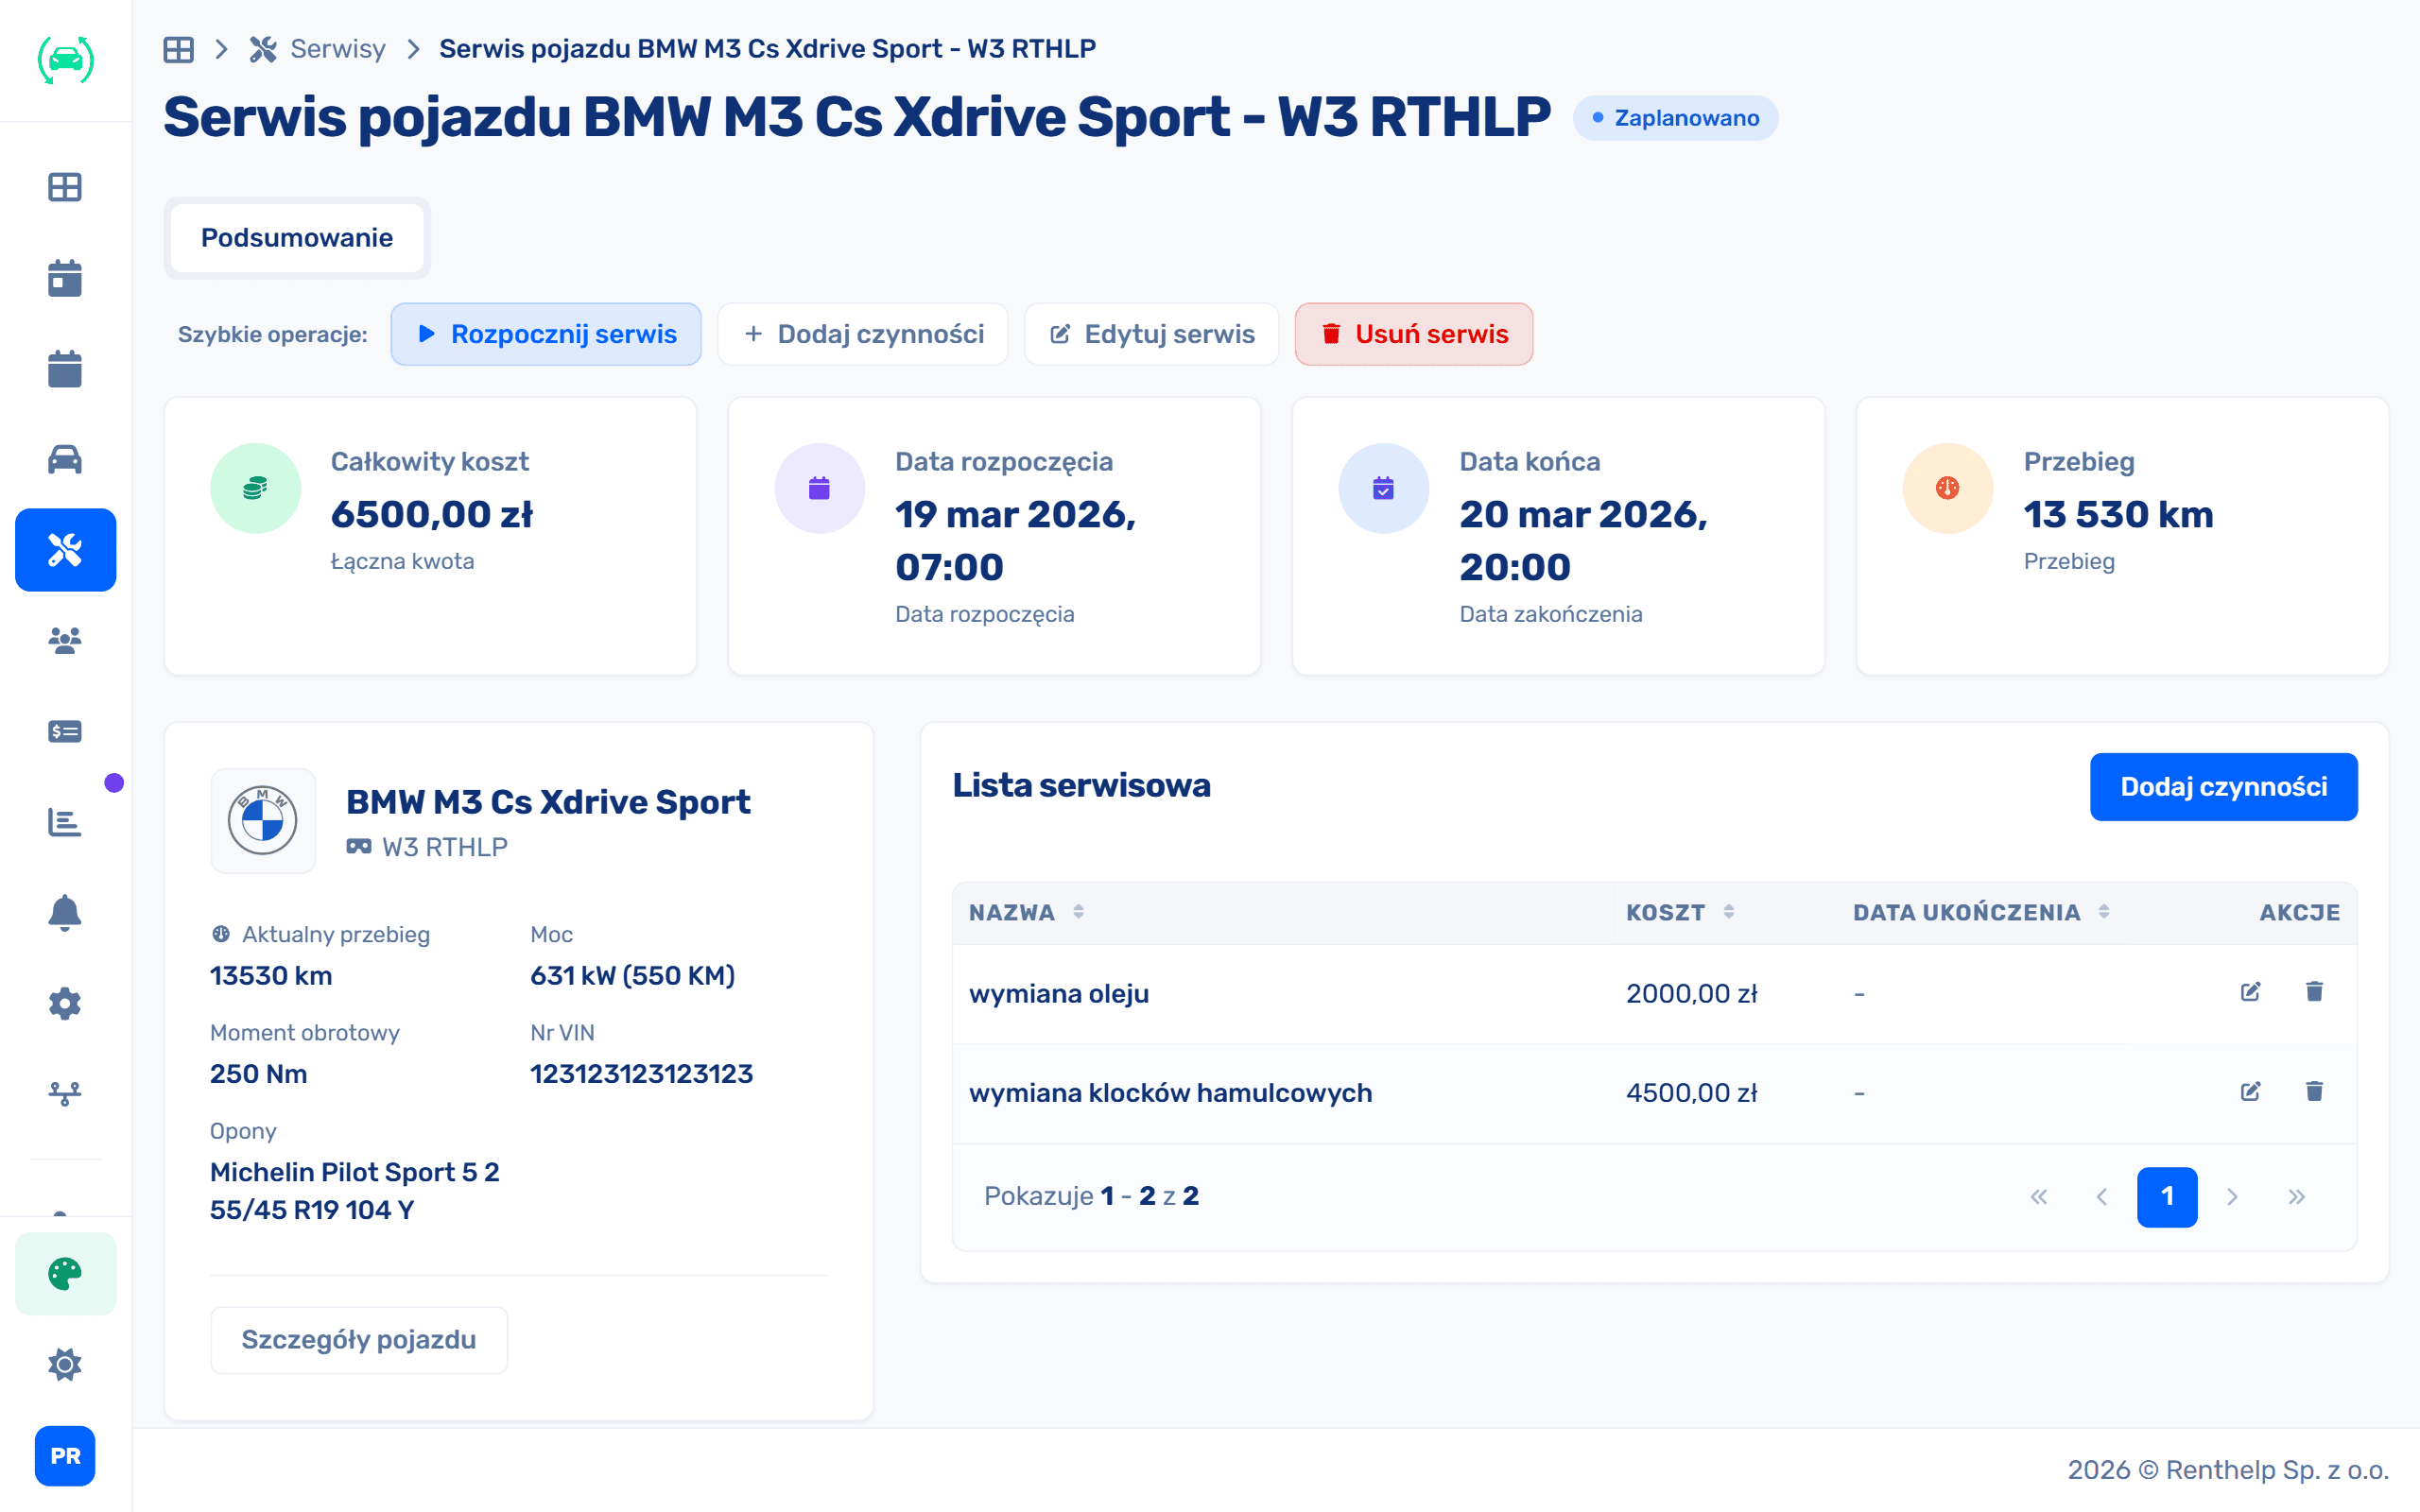The height and width of the screenshot is (1512, 2420).
Task: Open the notifications bell icon
Action: 65,912
